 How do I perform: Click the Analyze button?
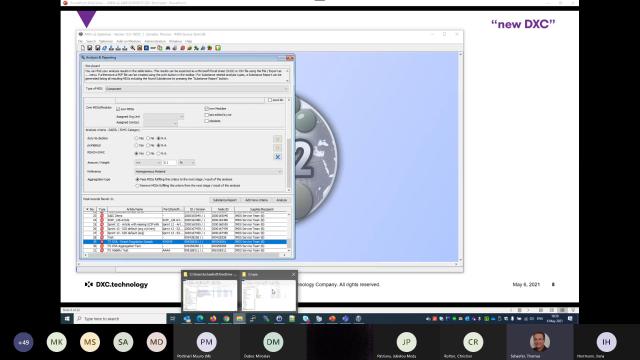tap(282, 200)
